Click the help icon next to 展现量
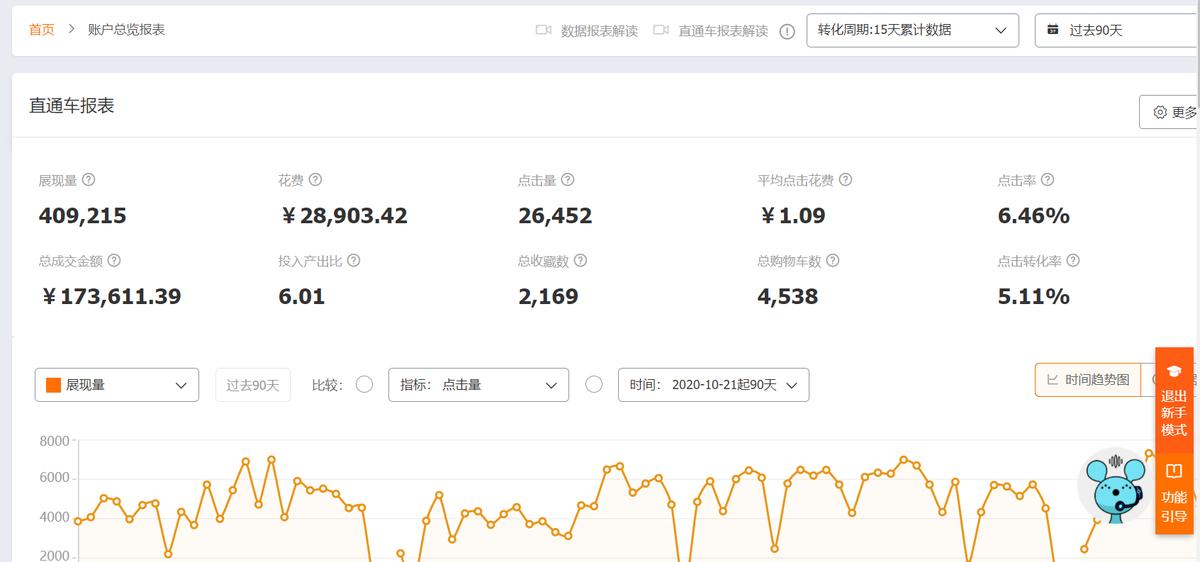Image resolution: width=1200 pixels, height=562 pixels. pyautogui.click(x=88, y=180)
